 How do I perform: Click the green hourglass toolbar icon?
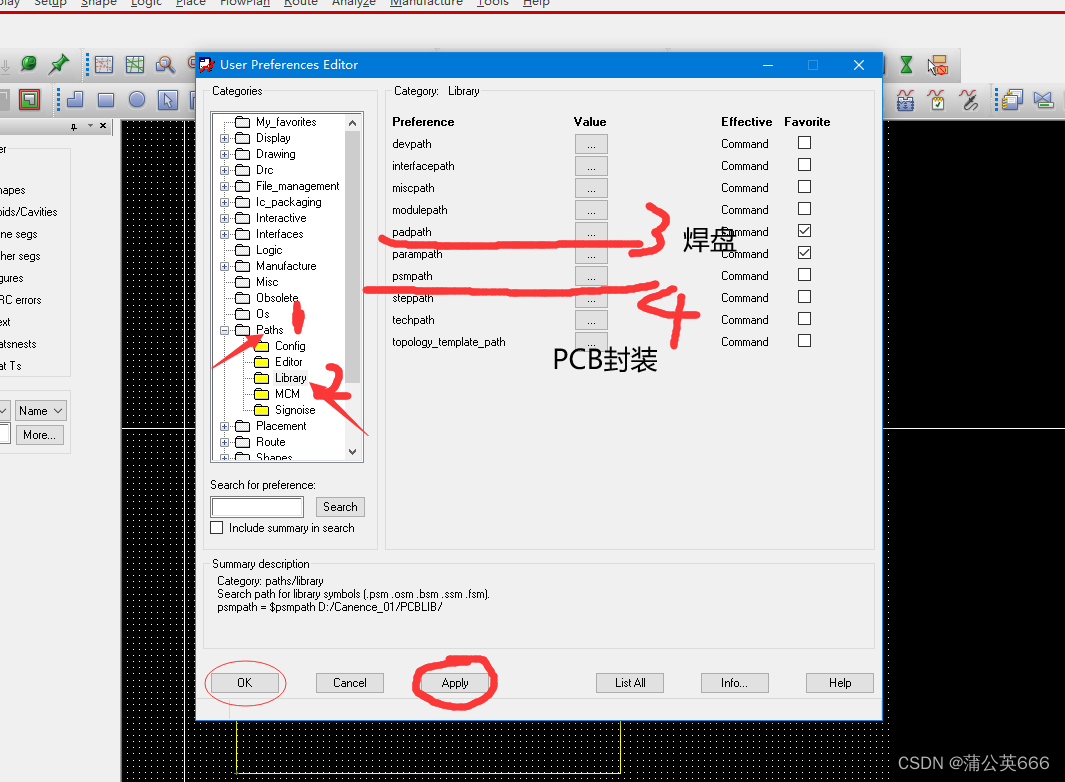pyautogui.click(x=906, y=65)
